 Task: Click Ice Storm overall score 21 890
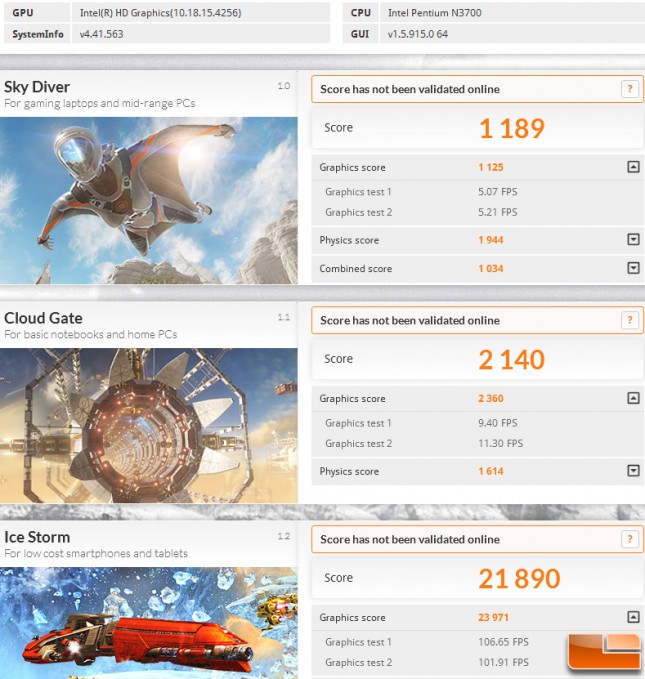pyautogui.click(x=519, y=579)
